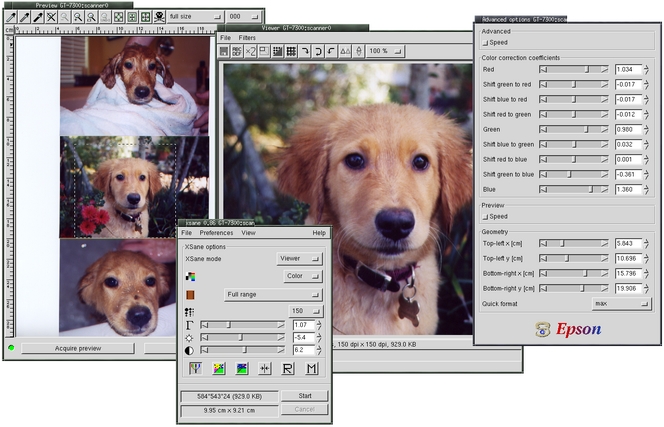Toggle the Speed checkbox under Preview section
The width and height of the screenshot is (664, 427).
tap(485, 216)
